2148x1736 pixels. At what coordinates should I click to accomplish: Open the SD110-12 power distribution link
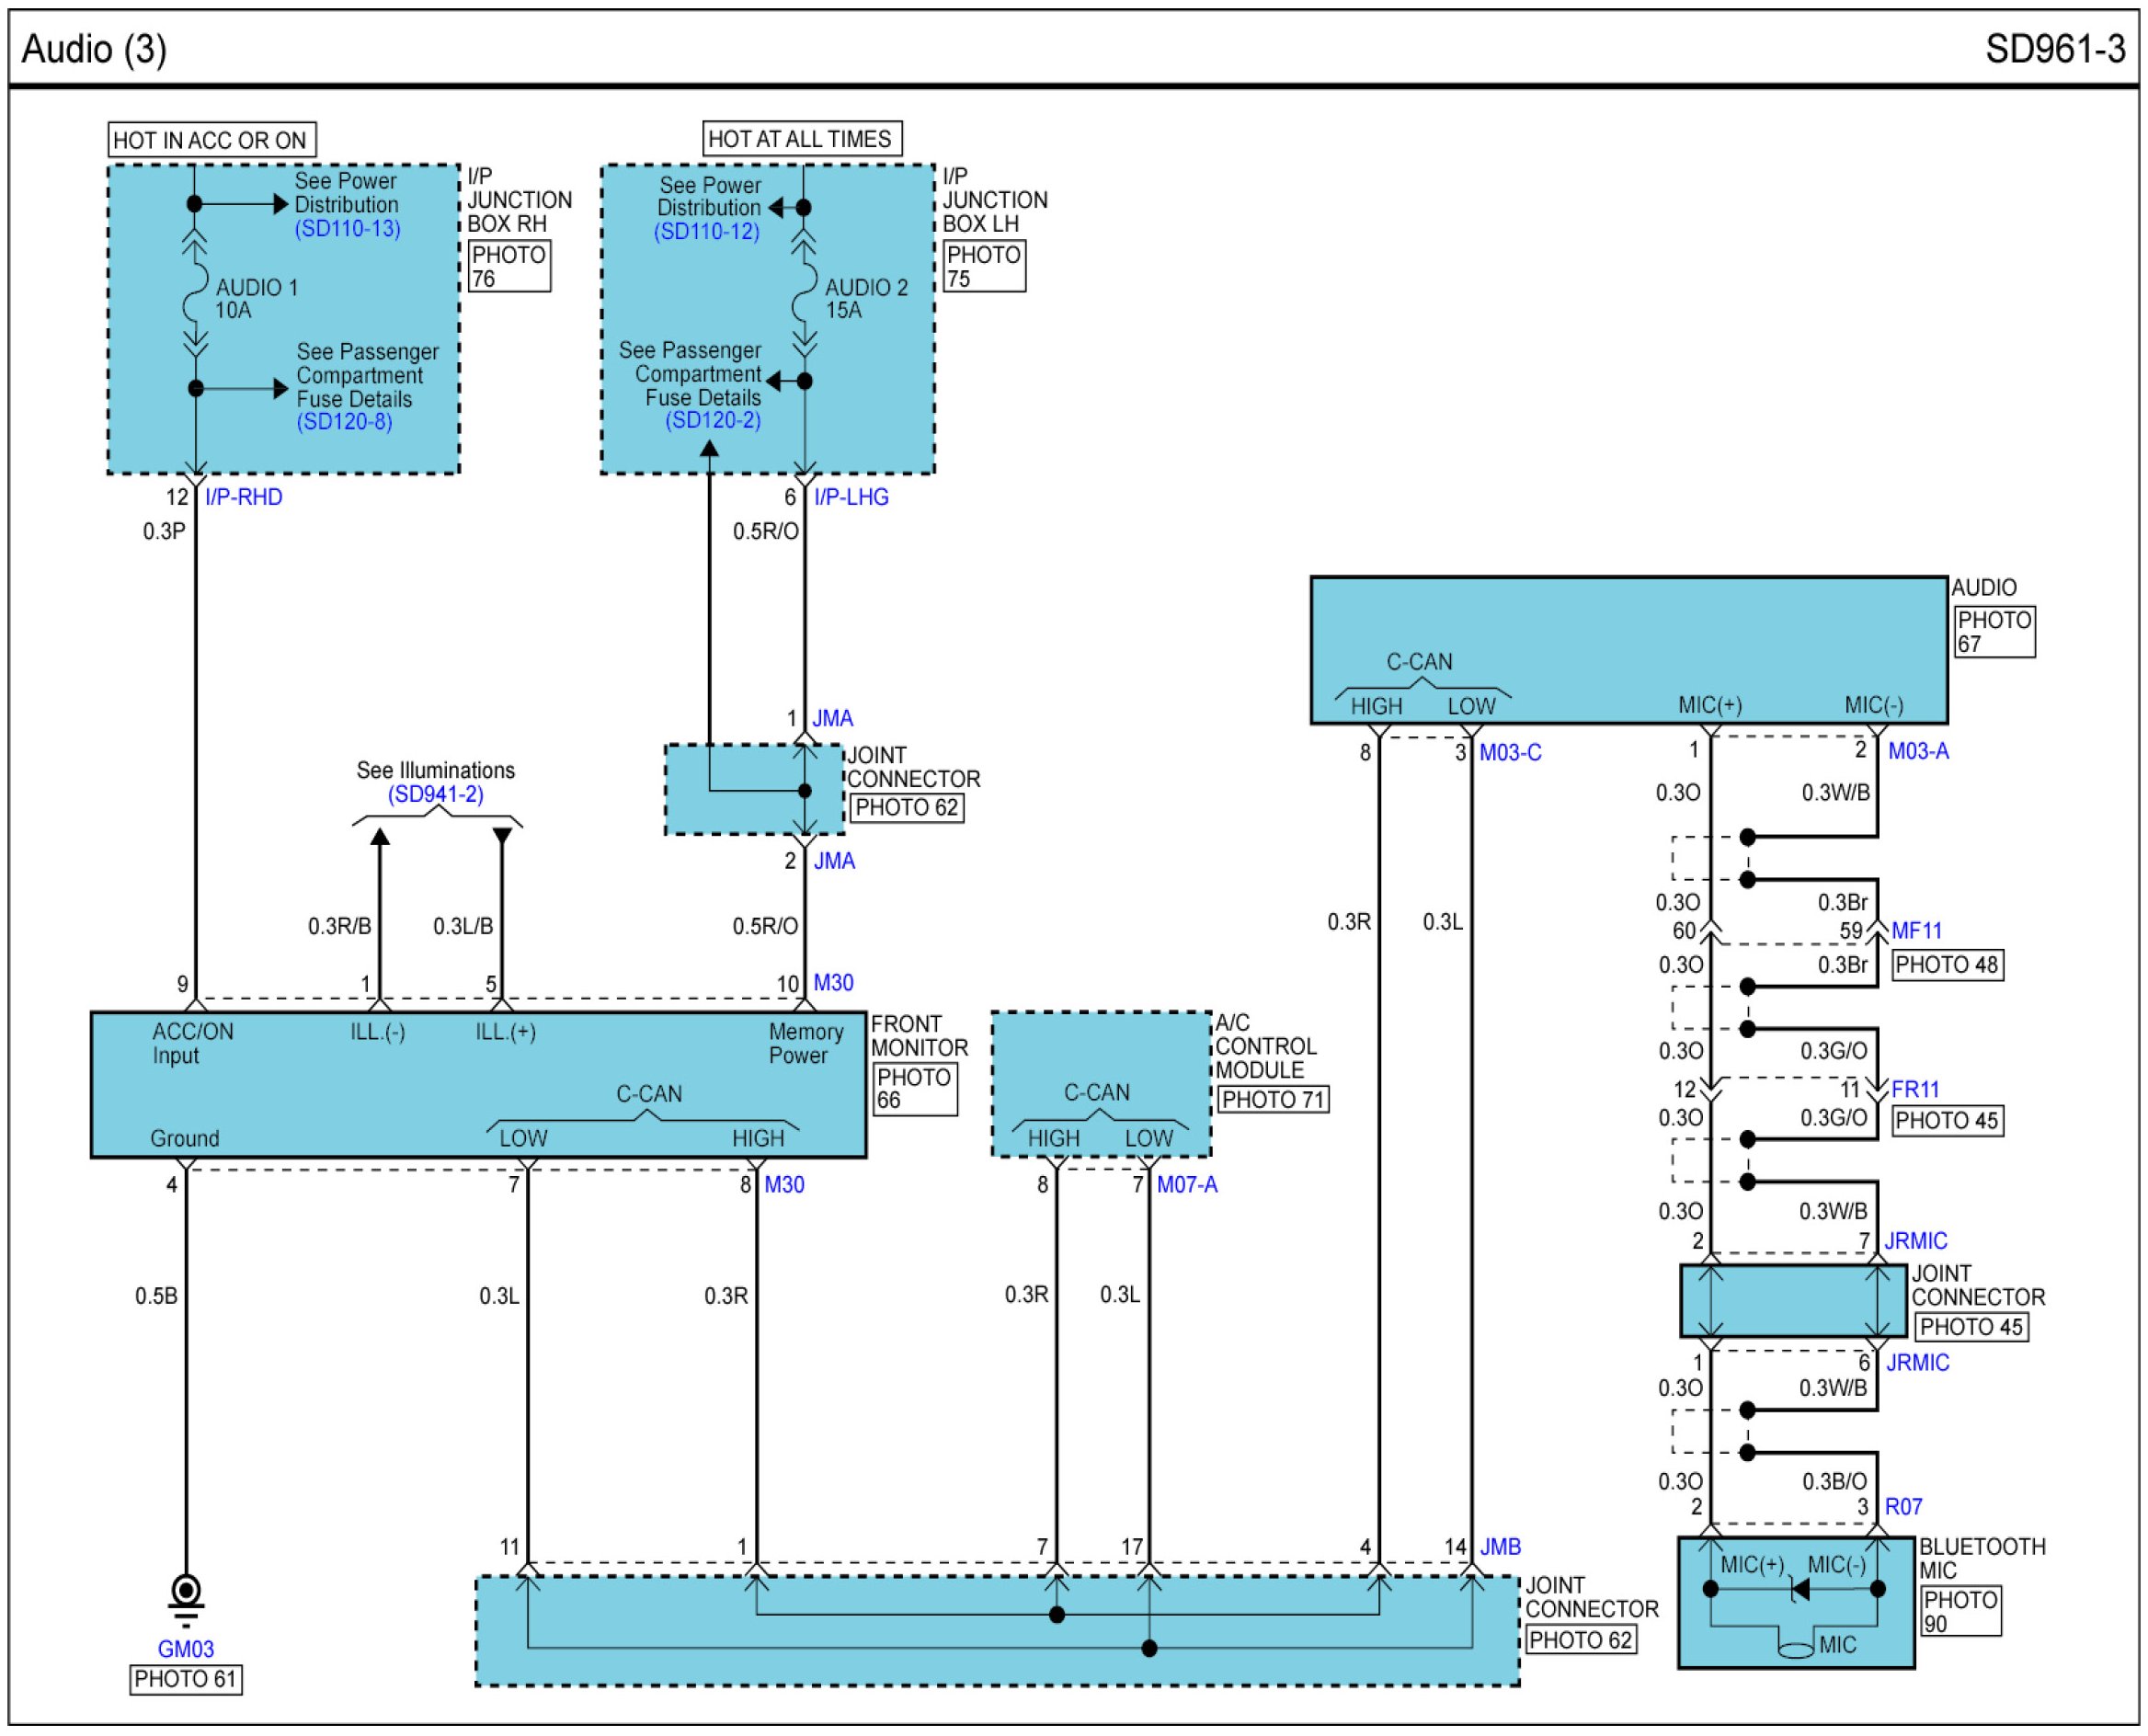[x=706, y=232]
